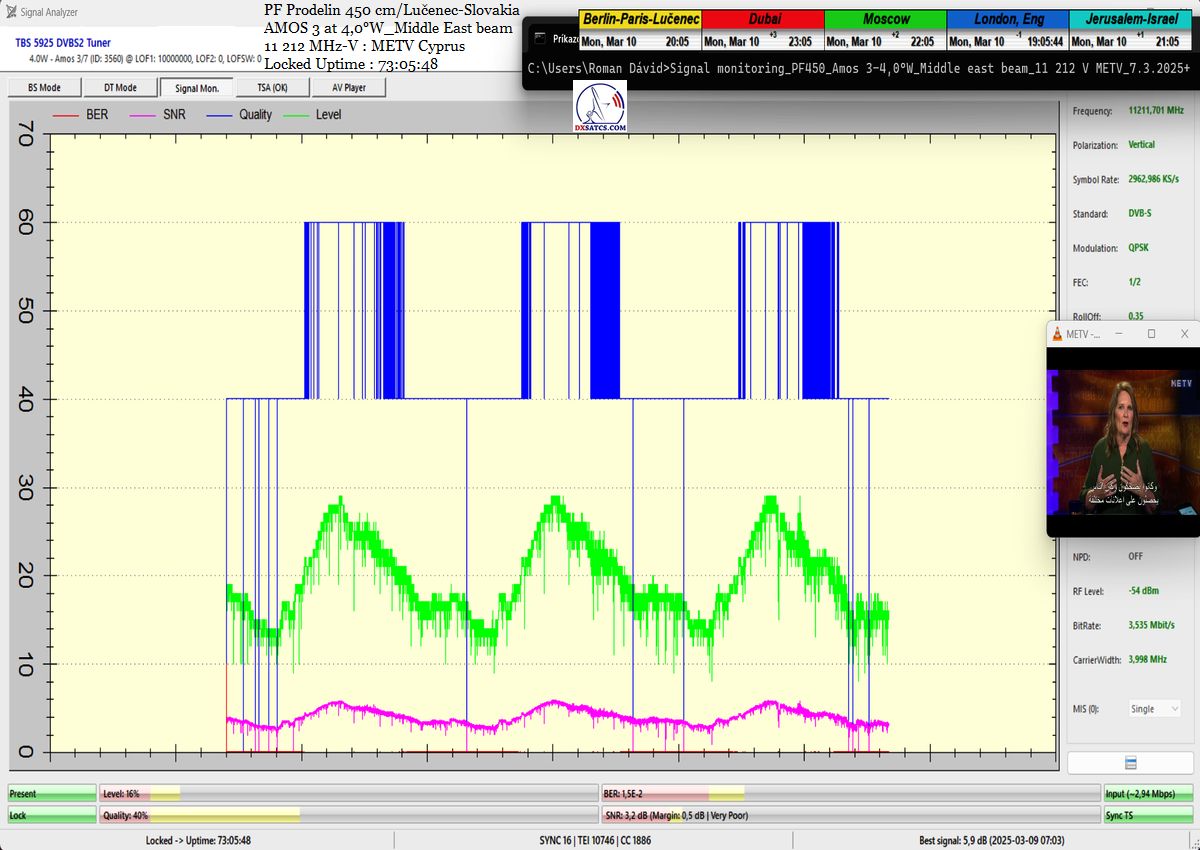Click the Sync TS indicator

(x=1149, y=815)
